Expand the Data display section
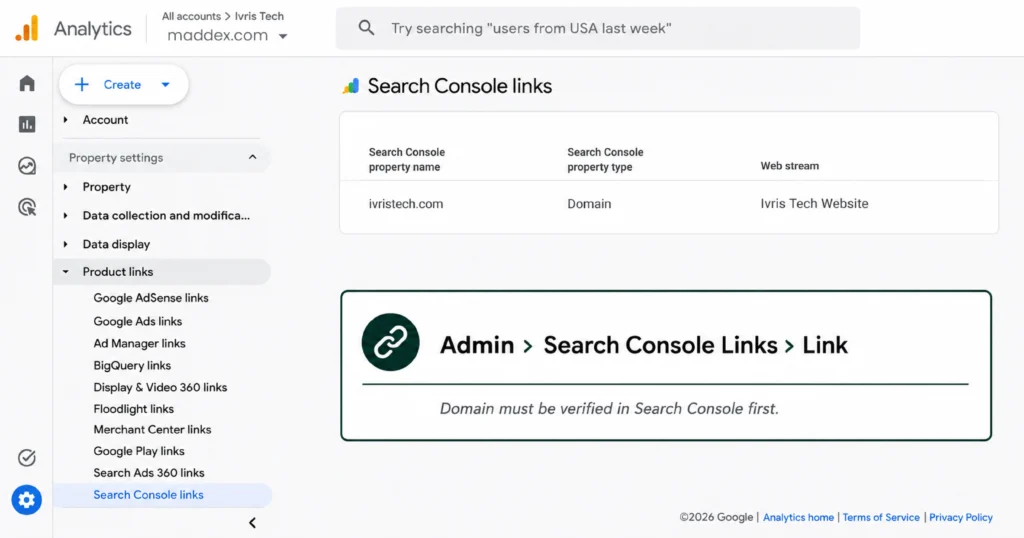Image resolution: width=1024 pixels, height=538 pixels. pos(116,244)
